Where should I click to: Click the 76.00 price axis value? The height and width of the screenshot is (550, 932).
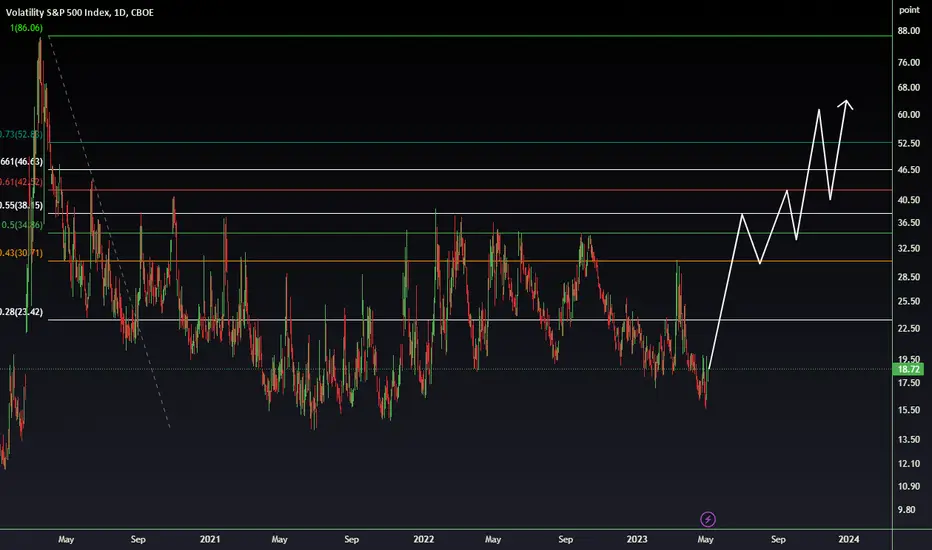[908, 62]
